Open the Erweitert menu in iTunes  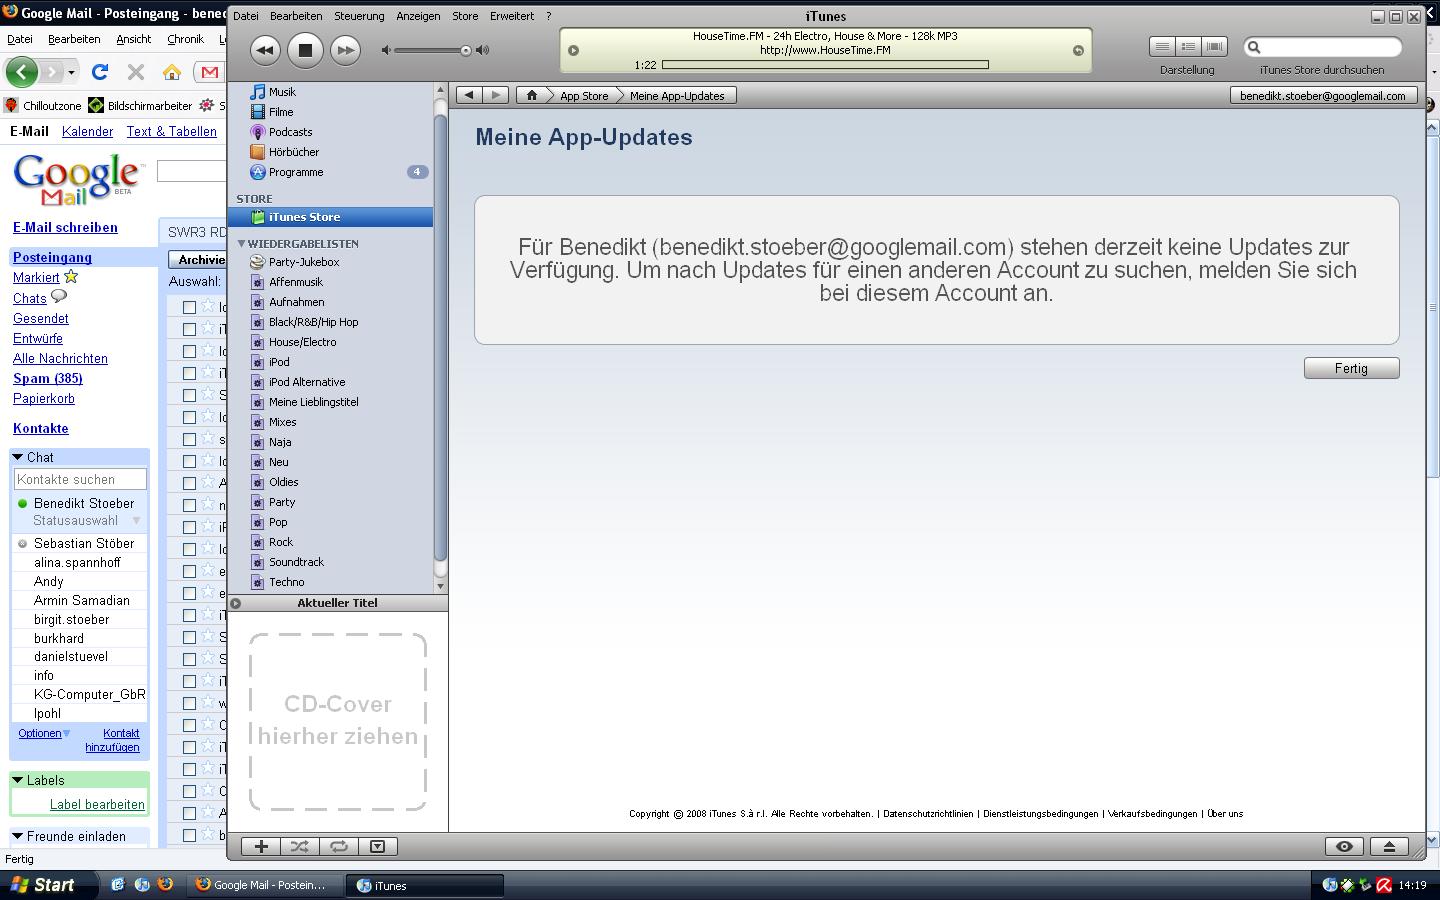pos(512,16)
